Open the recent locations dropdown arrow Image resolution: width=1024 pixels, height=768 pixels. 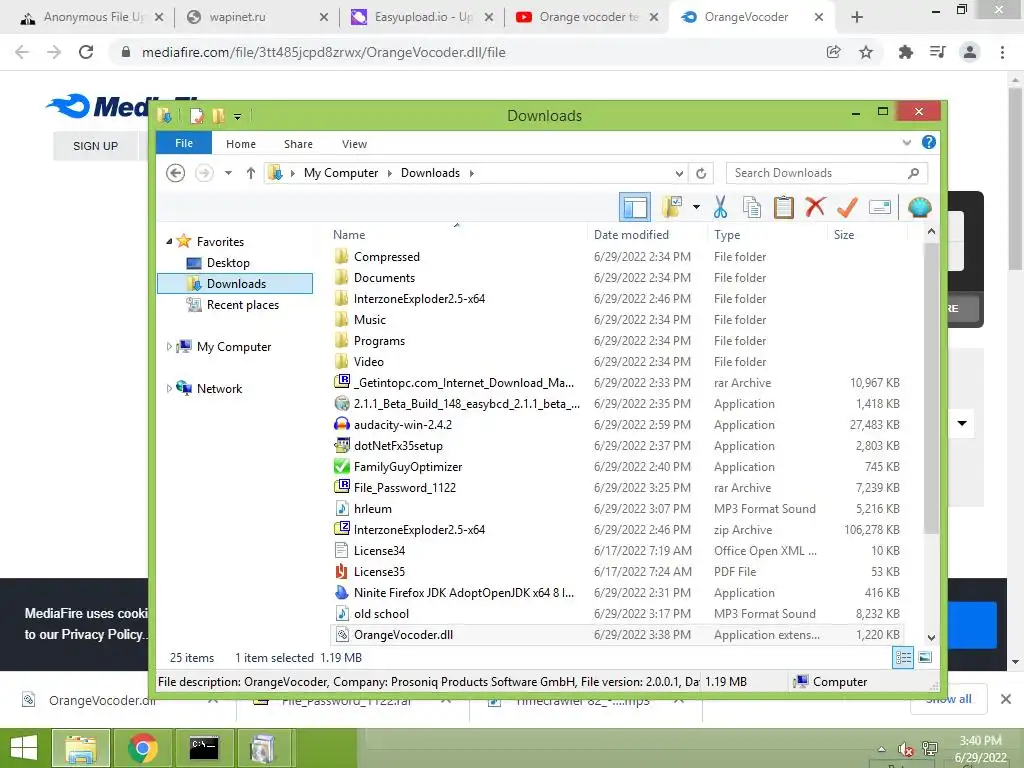point(228,173)
